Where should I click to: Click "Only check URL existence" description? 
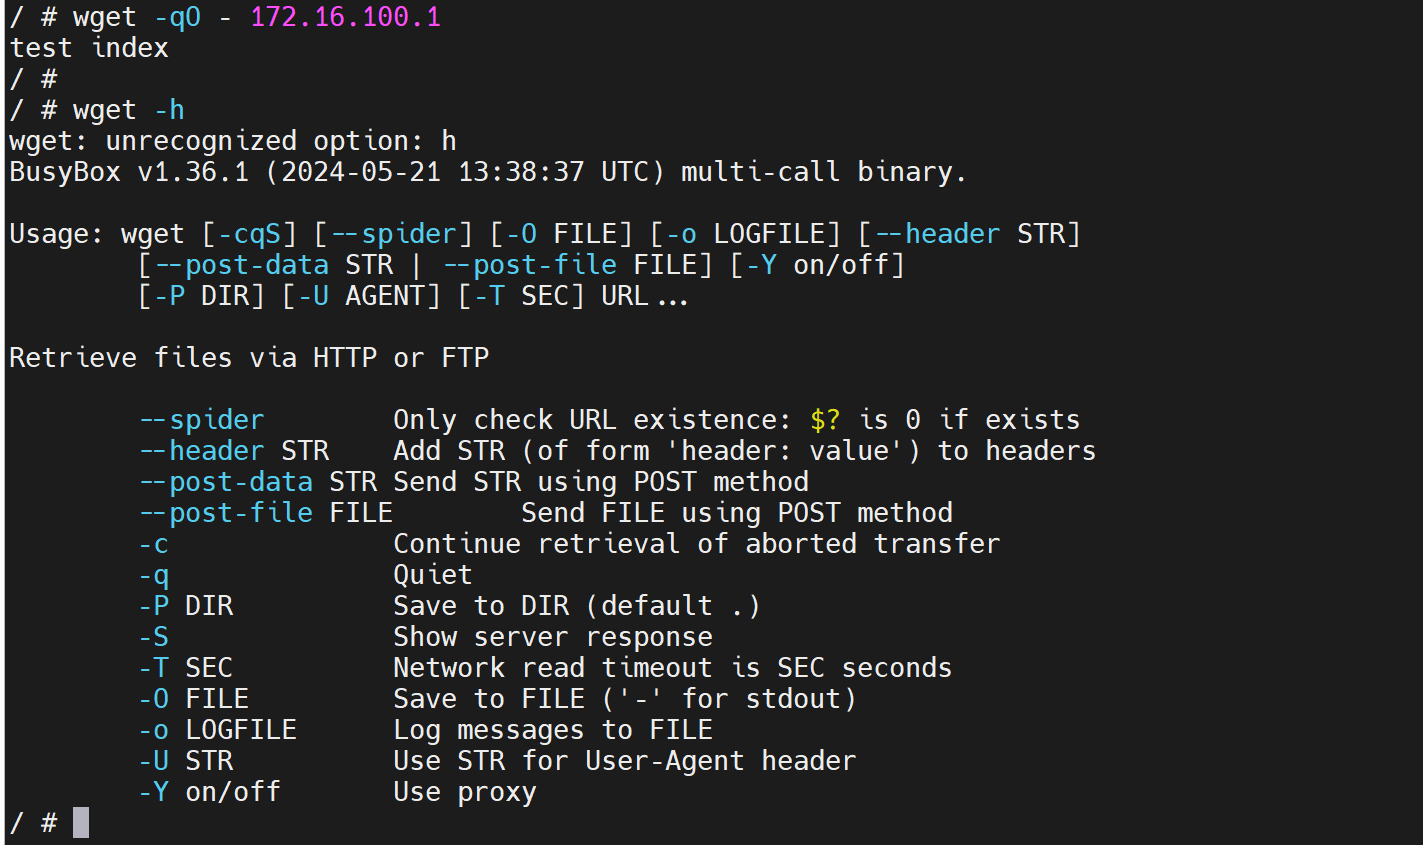pos(585,420)
